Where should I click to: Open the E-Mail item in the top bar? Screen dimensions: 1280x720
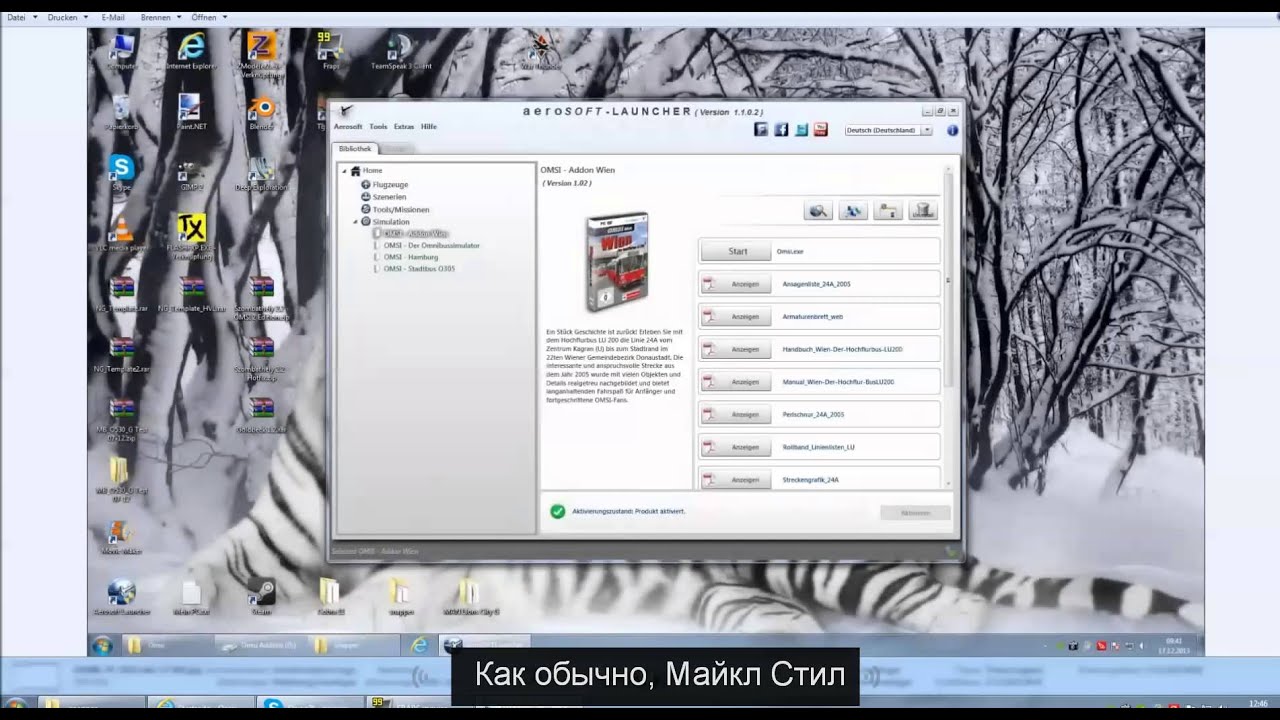tap(113, 17)
